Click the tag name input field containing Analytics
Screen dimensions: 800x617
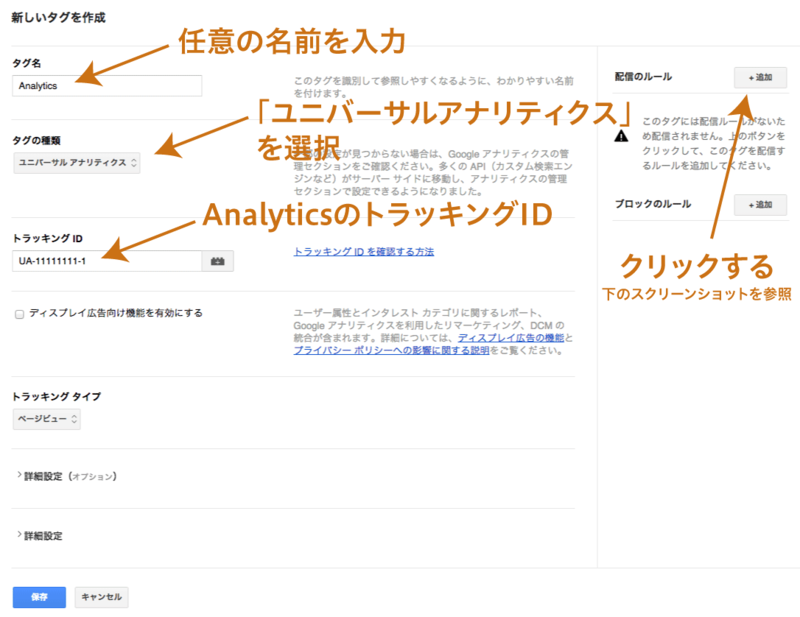point(107,86)
